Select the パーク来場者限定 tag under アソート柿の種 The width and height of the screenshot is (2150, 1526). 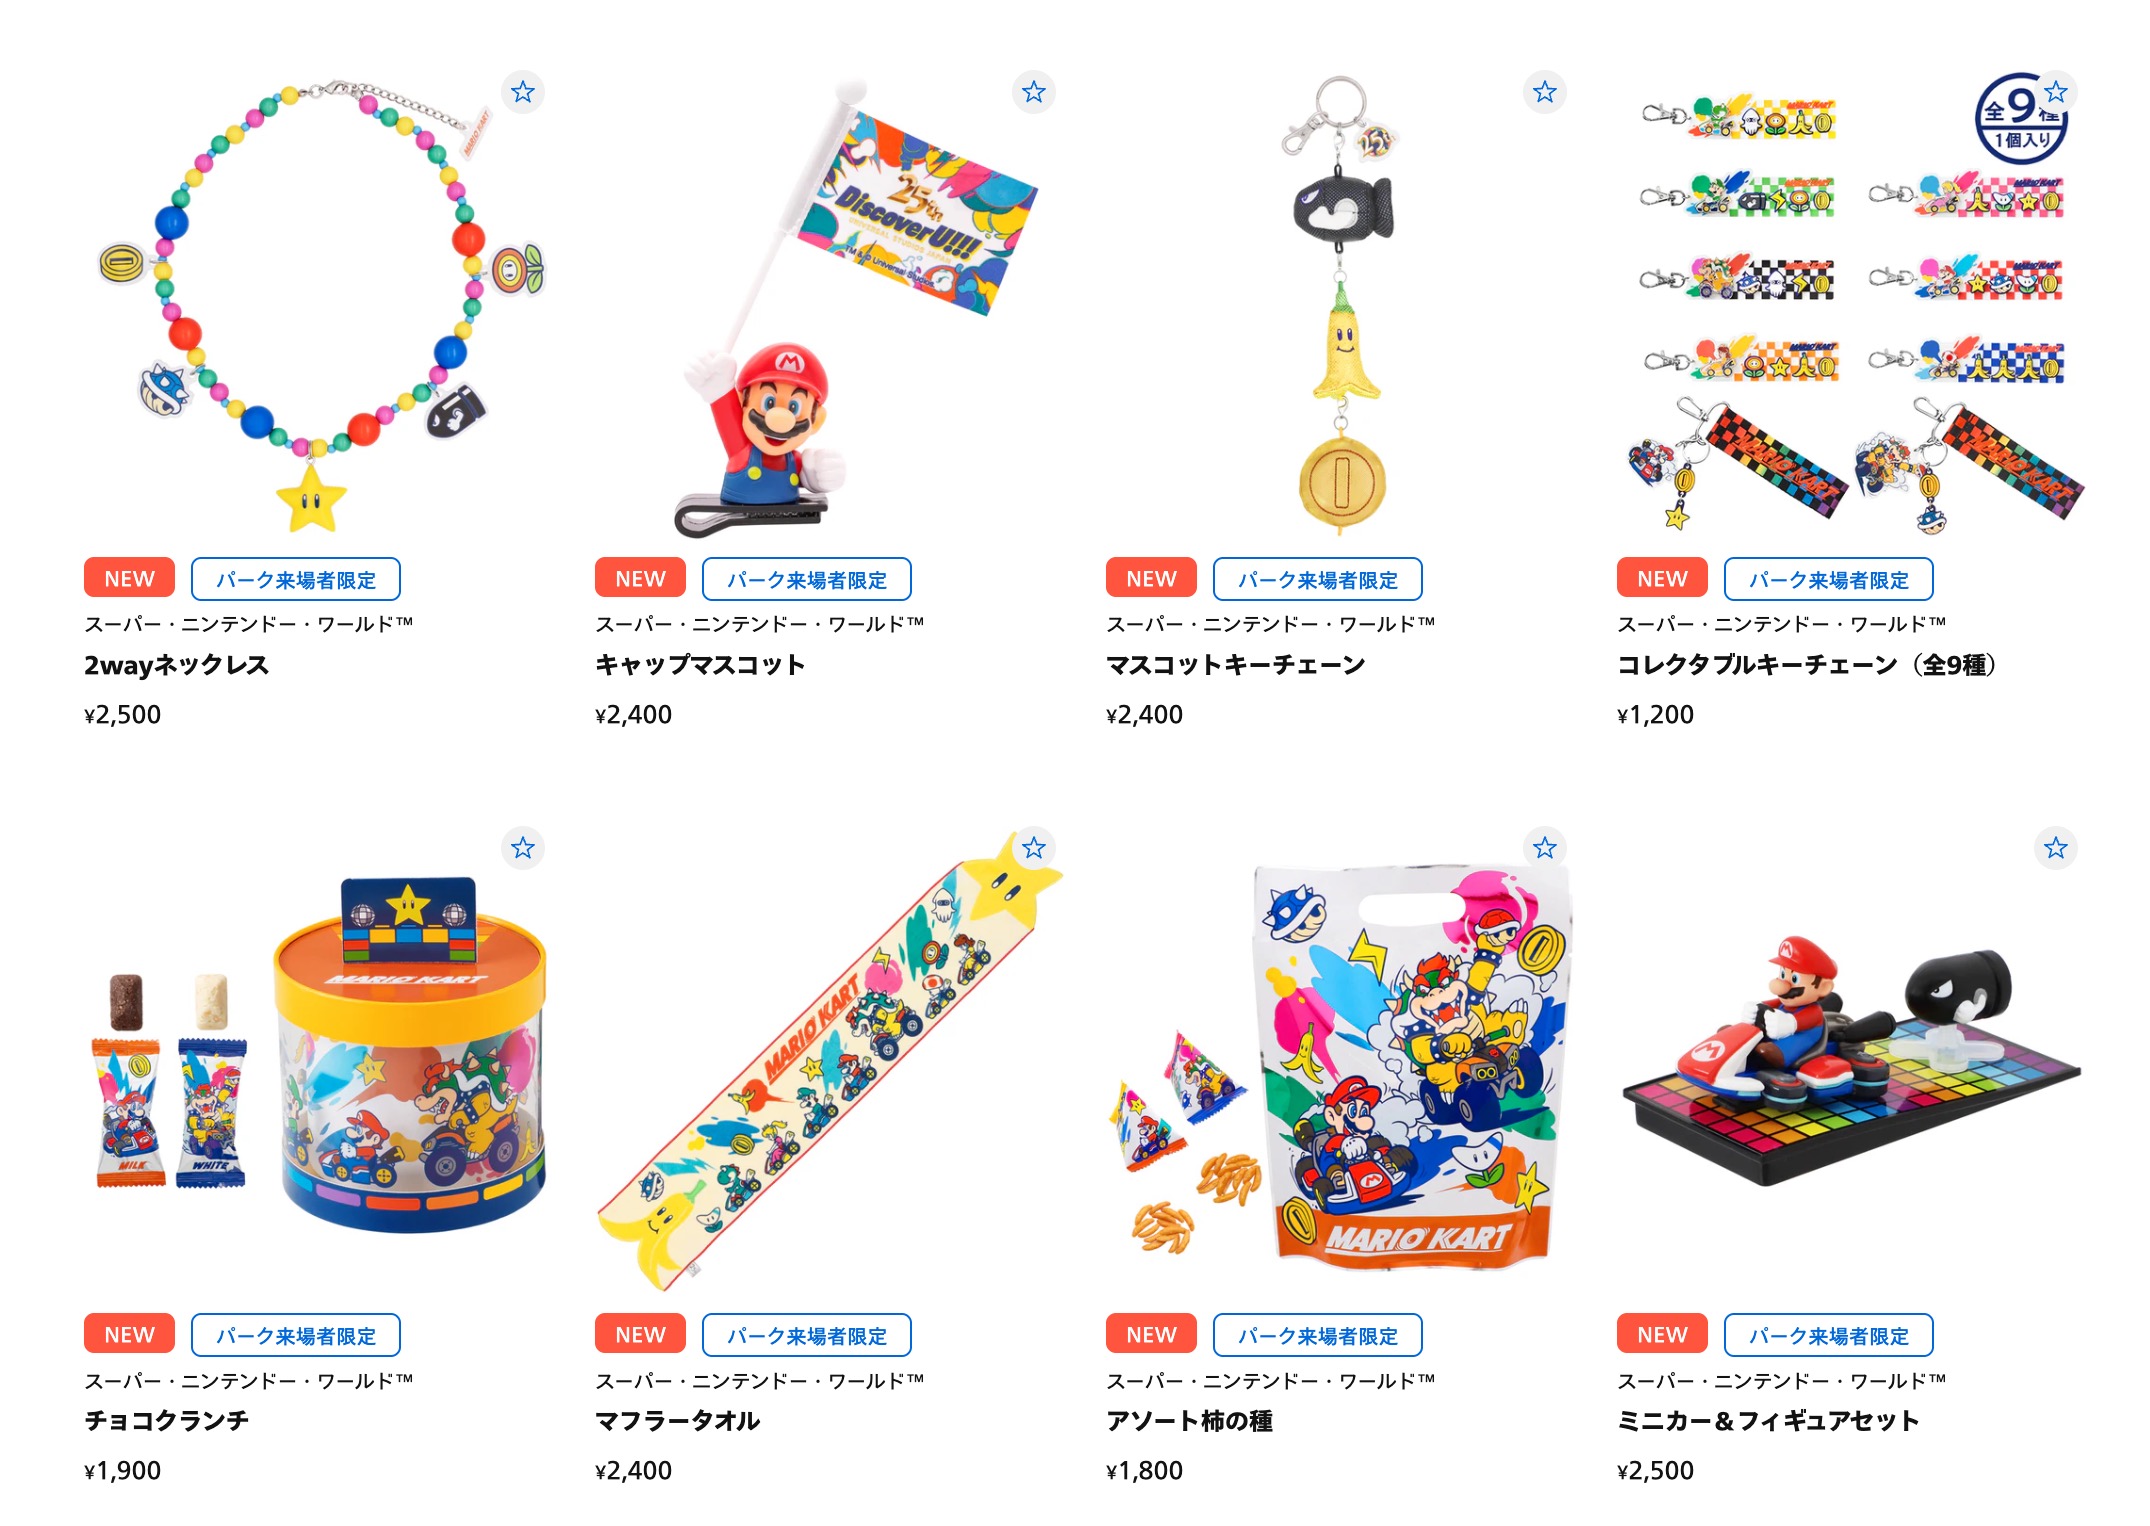tap(1318, 1335)
